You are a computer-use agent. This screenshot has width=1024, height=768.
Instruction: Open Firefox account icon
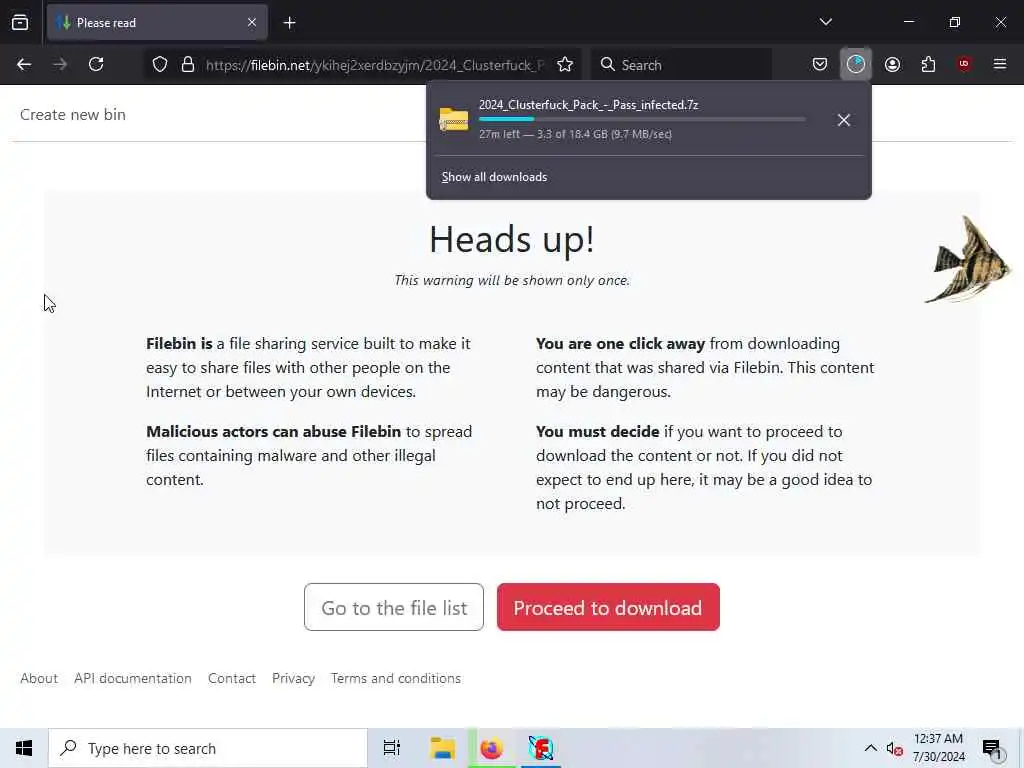click(892, 64)
